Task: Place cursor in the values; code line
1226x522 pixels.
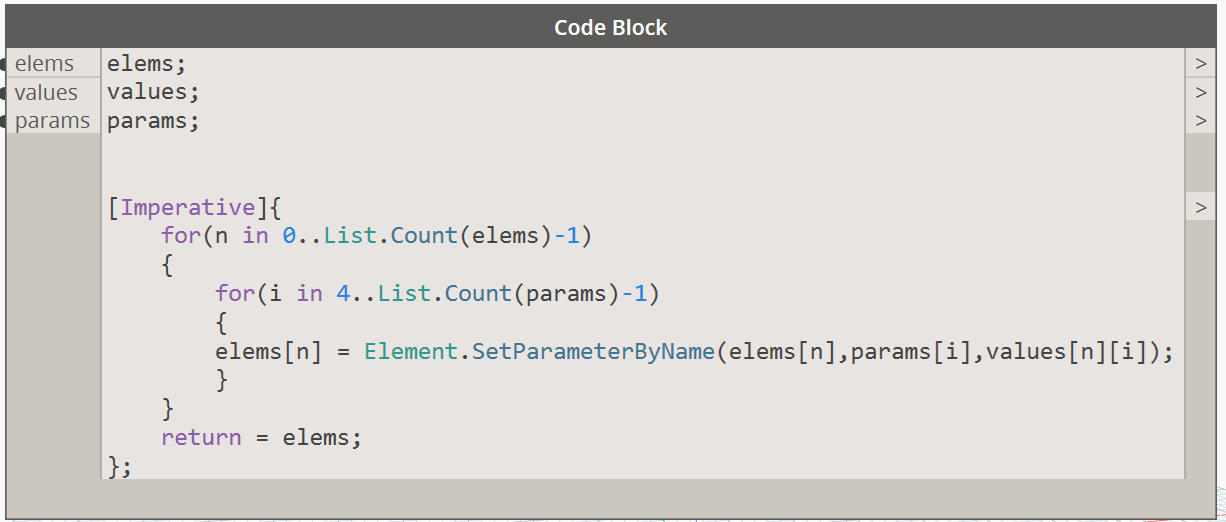Action: pos(153,92)
